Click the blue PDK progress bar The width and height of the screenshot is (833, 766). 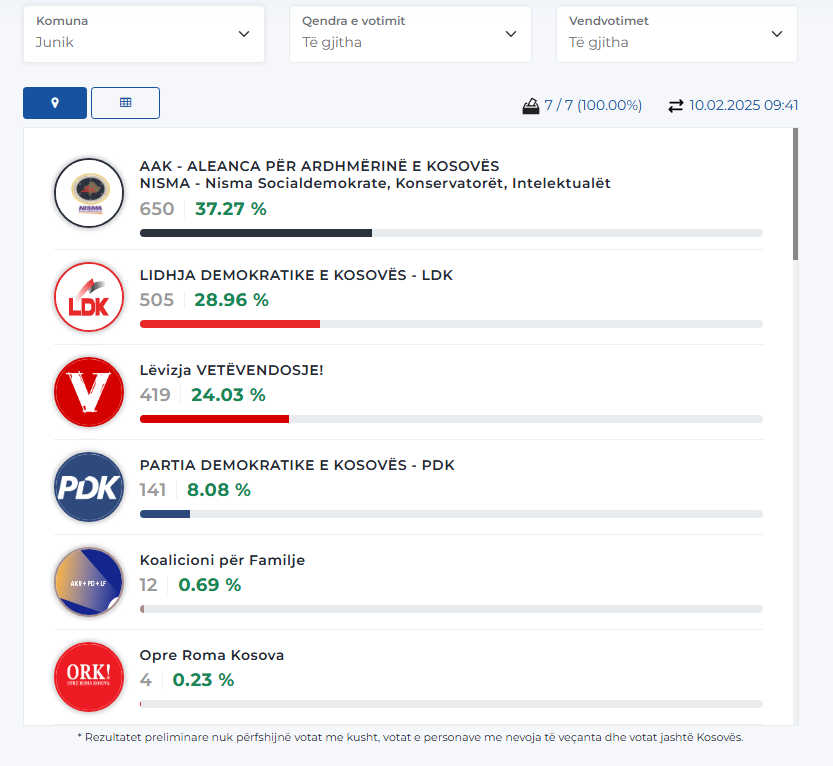pyautogui.click(x=165, y=514)
